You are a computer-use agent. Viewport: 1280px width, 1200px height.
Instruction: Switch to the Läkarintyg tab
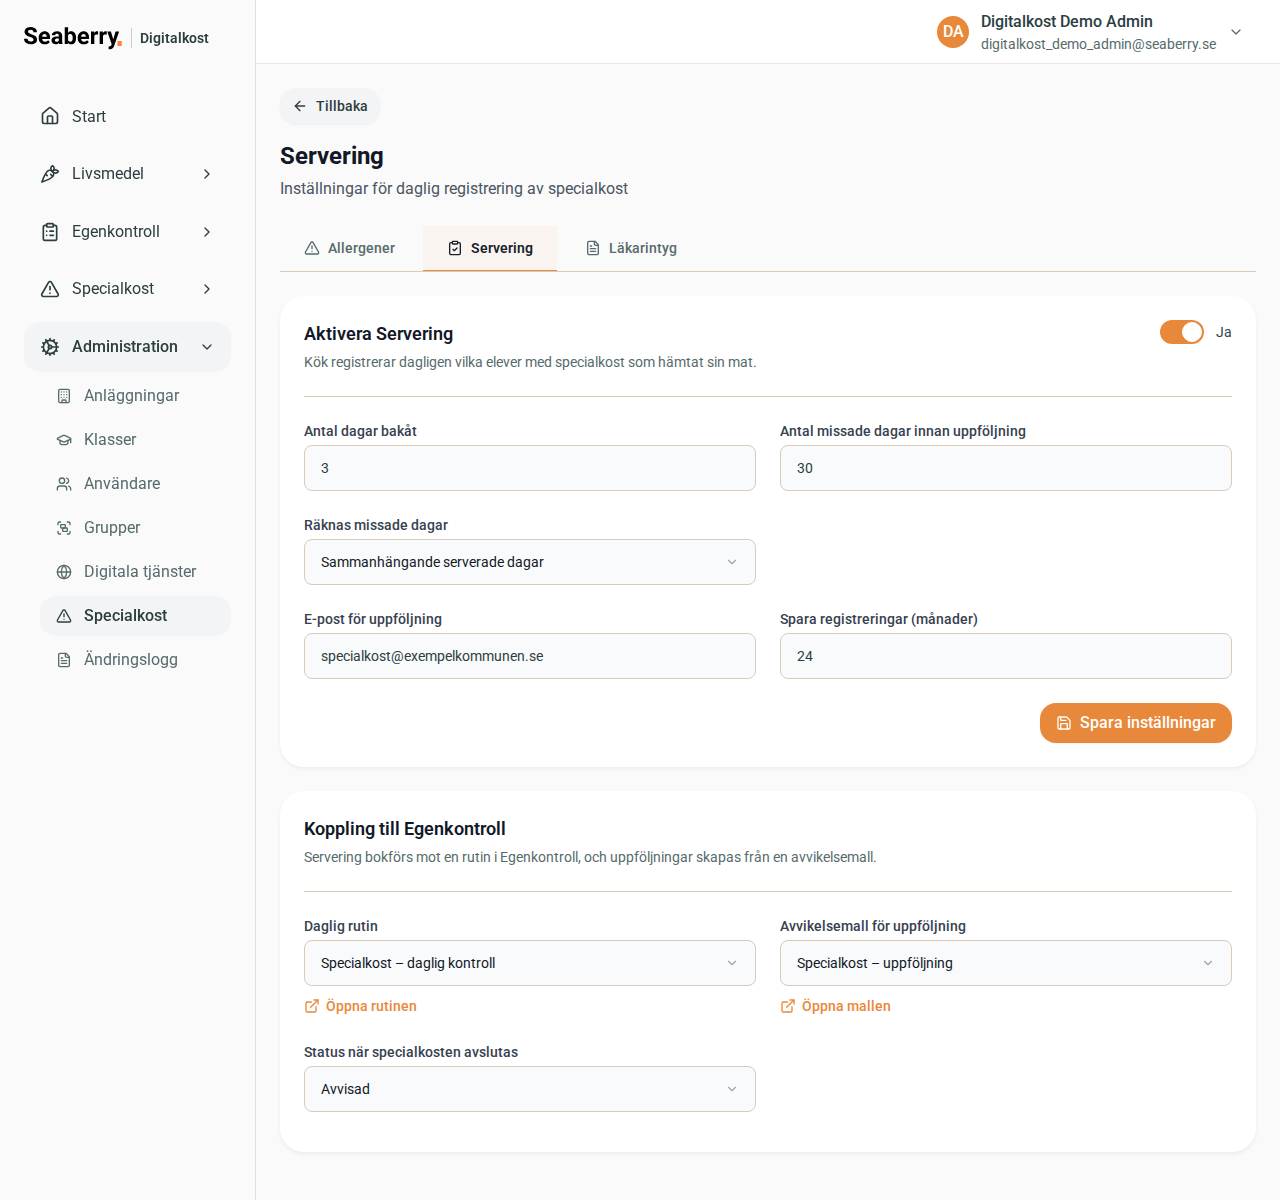[x=631, y=248]
